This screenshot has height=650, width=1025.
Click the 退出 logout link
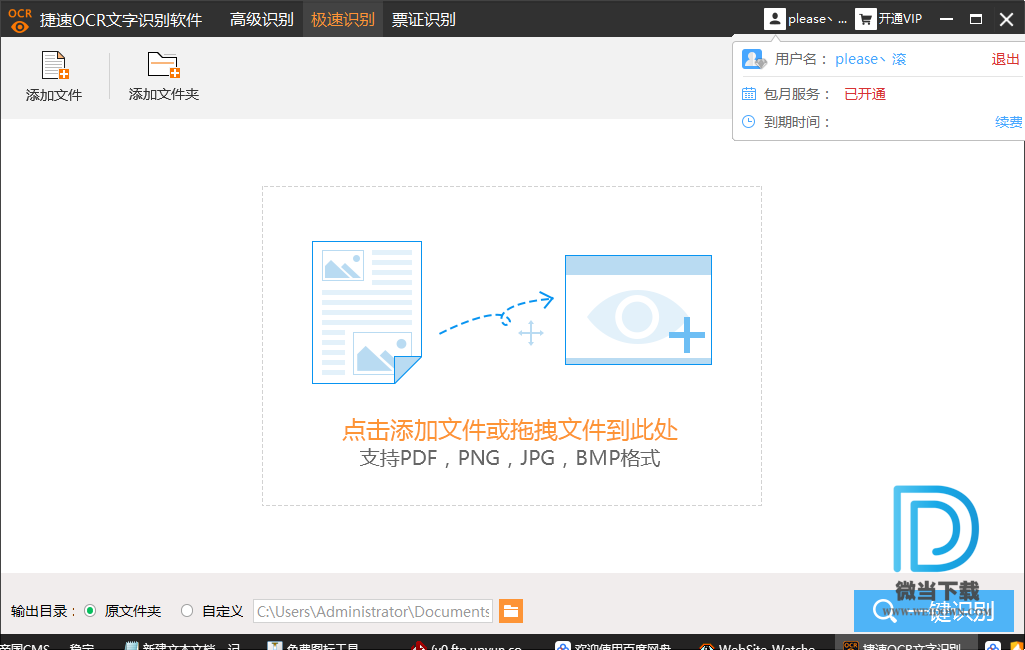[x=1005, y=60]
